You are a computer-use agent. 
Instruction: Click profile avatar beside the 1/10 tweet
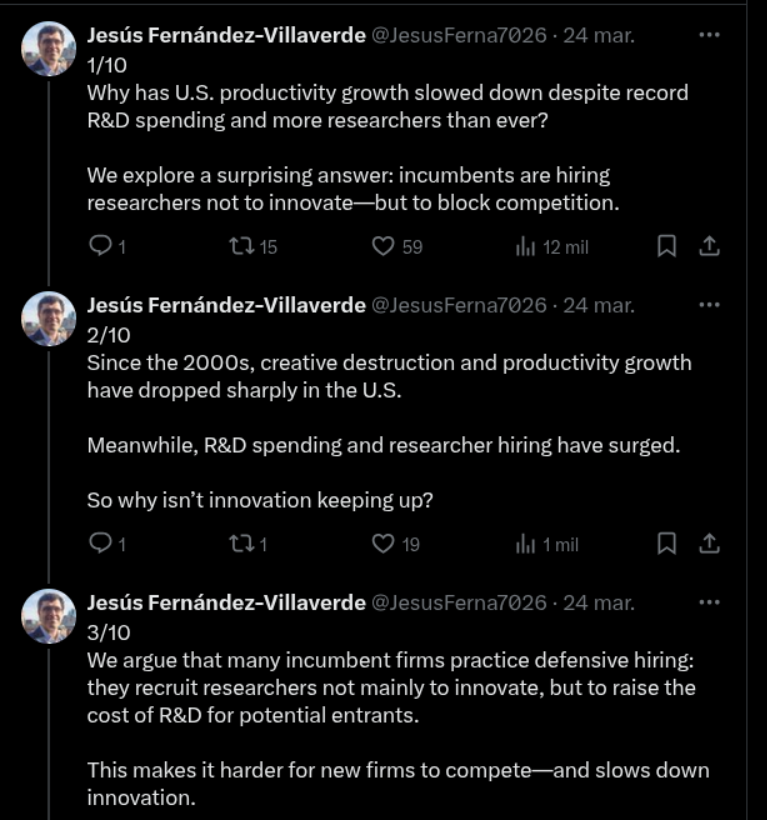click(49, 49)
